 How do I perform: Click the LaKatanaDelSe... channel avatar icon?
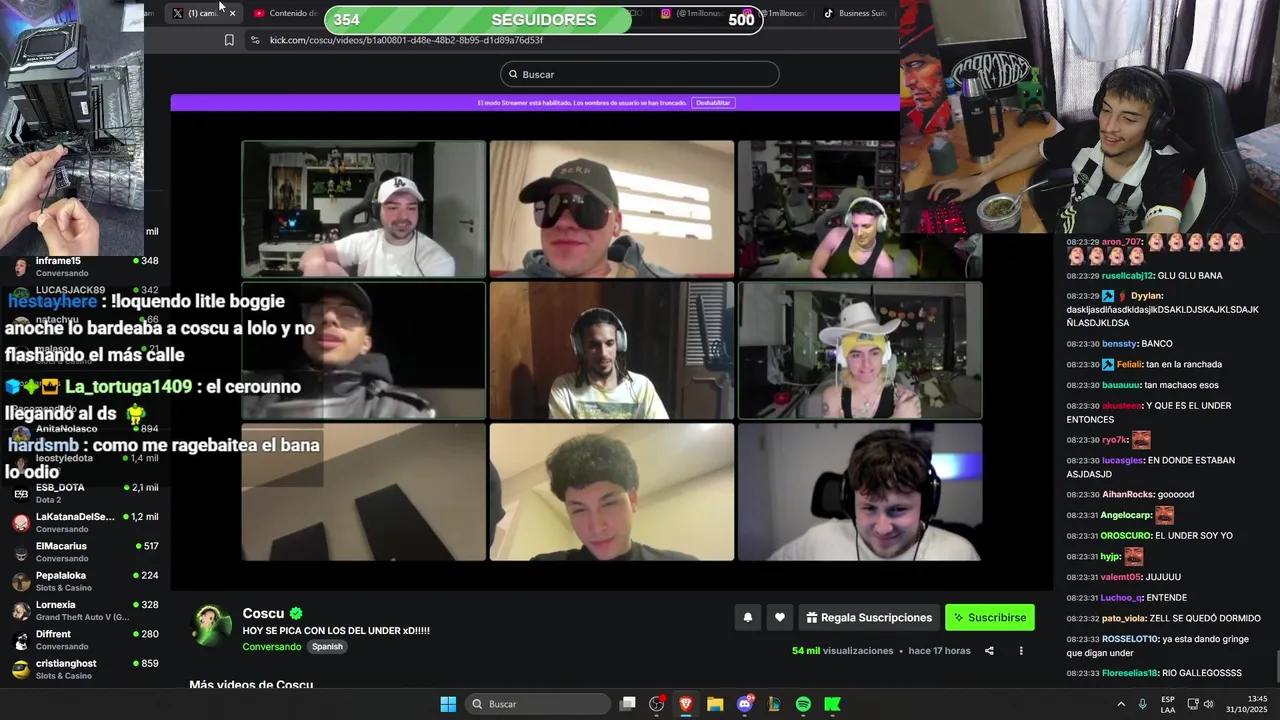pyautogui.click(x=21, y=522)
